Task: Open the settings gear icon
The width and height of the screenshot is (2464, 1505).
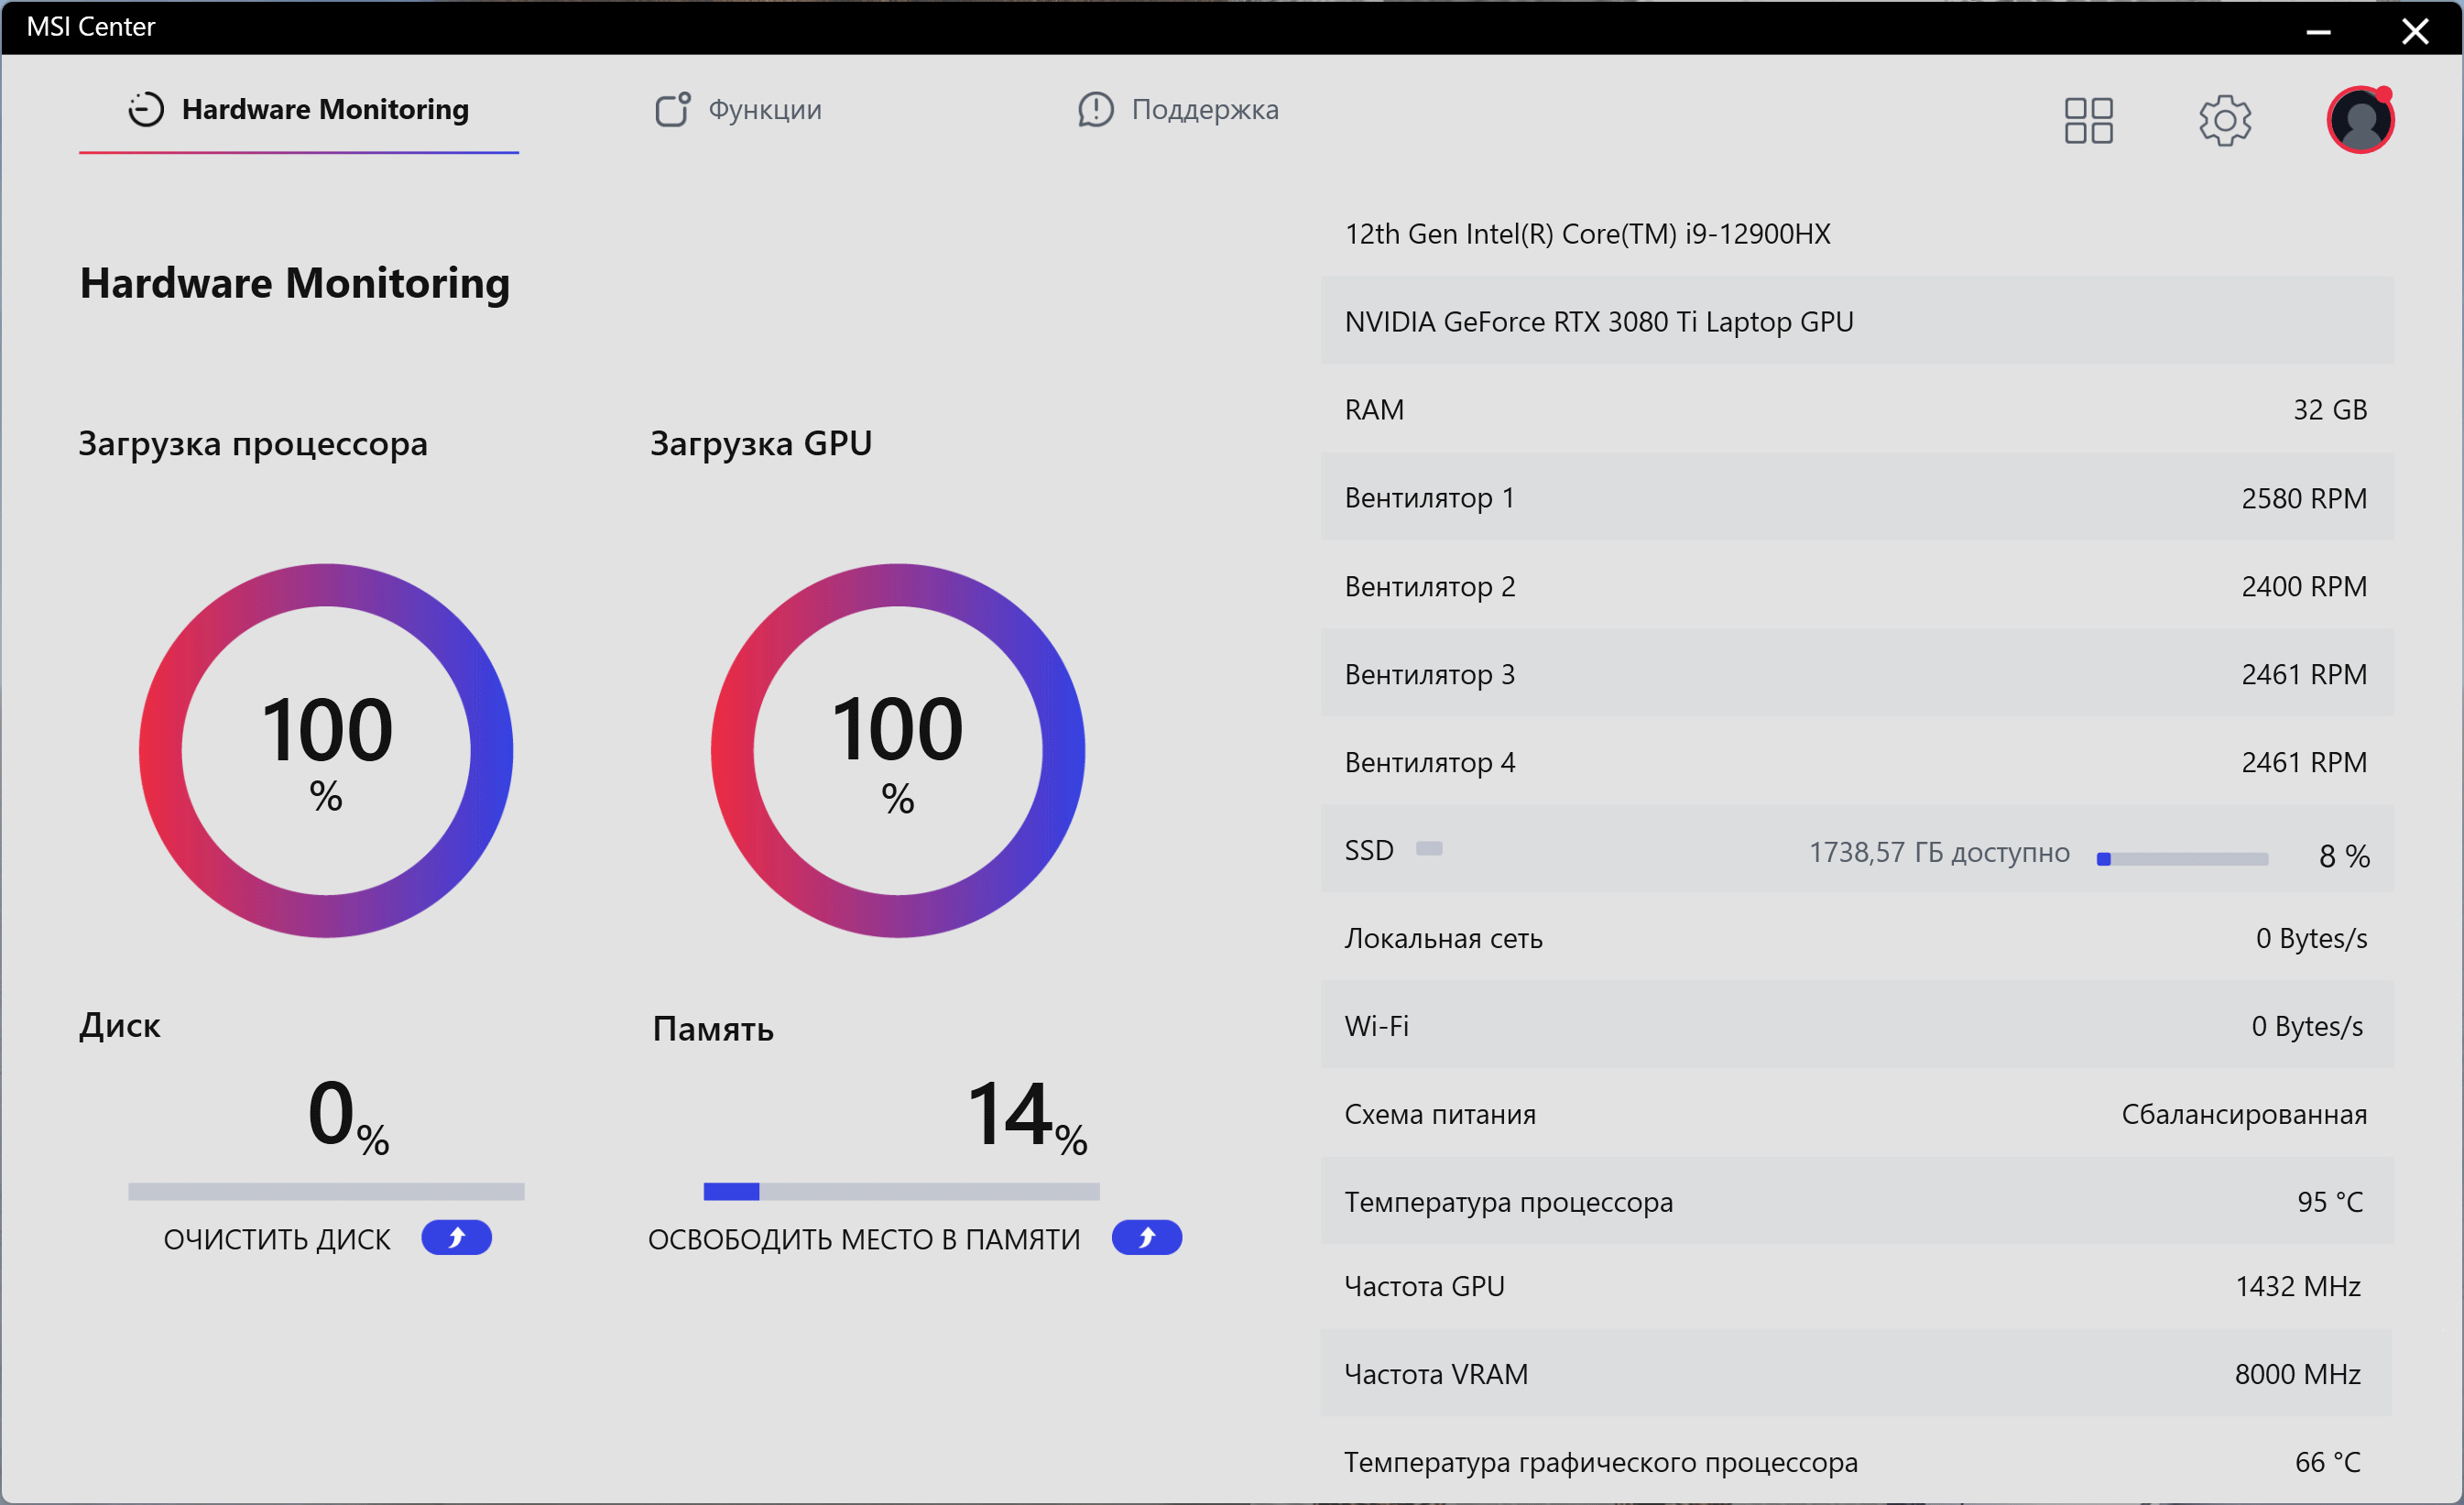Action: [x=2224, y=121]
